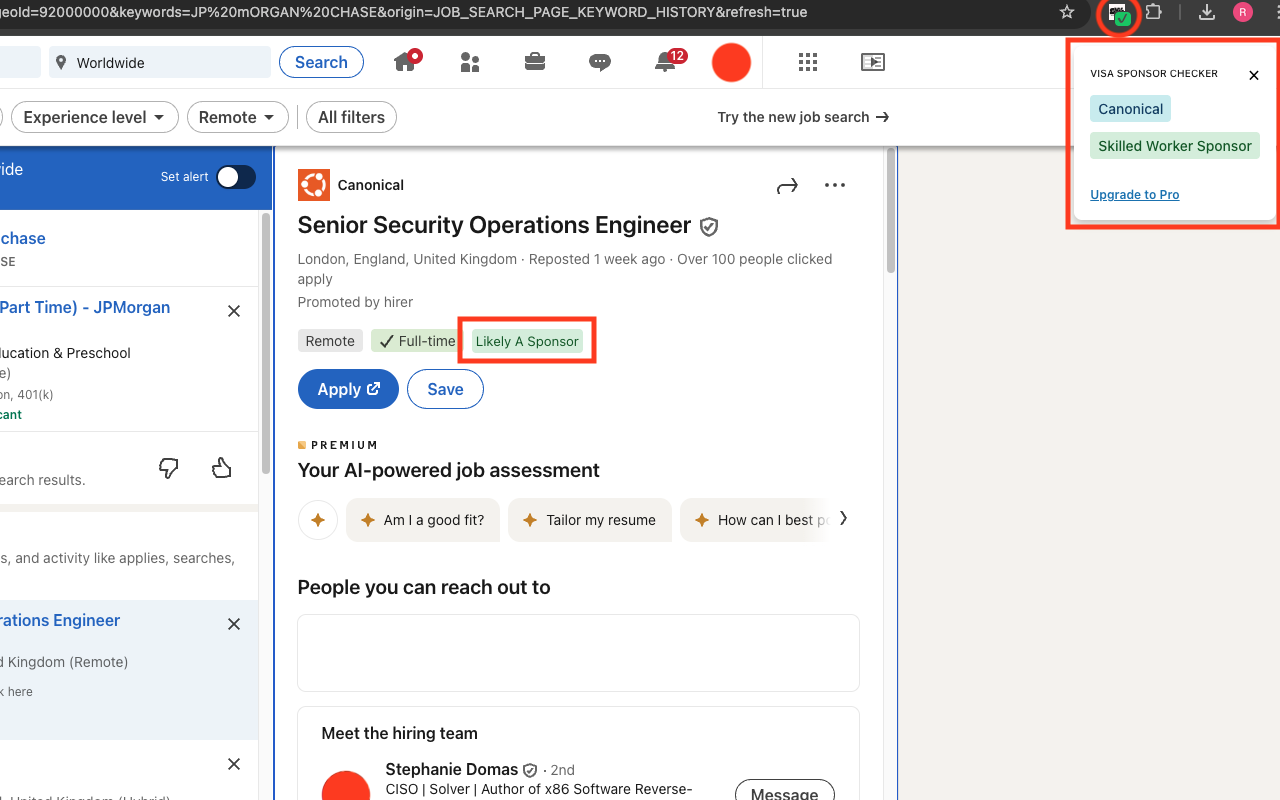Click the Likely A Sponsor tag
This screenshot has height=800, width=1280.
point(527,341)
